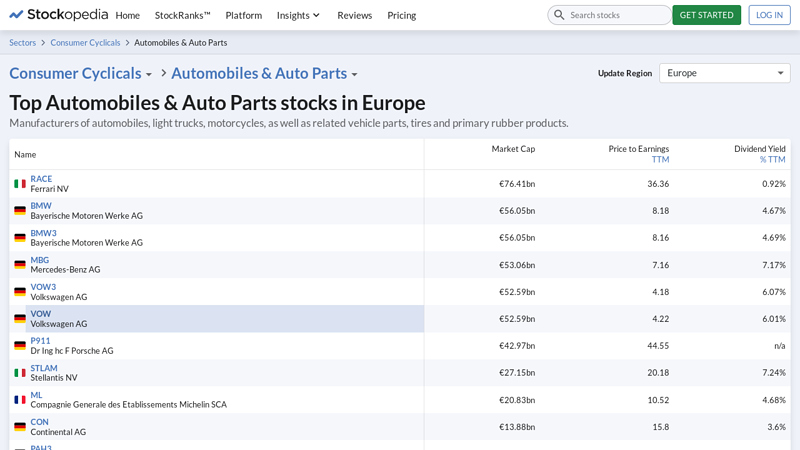Click Ferrari's market cap €76.41bn

point(517,184)
